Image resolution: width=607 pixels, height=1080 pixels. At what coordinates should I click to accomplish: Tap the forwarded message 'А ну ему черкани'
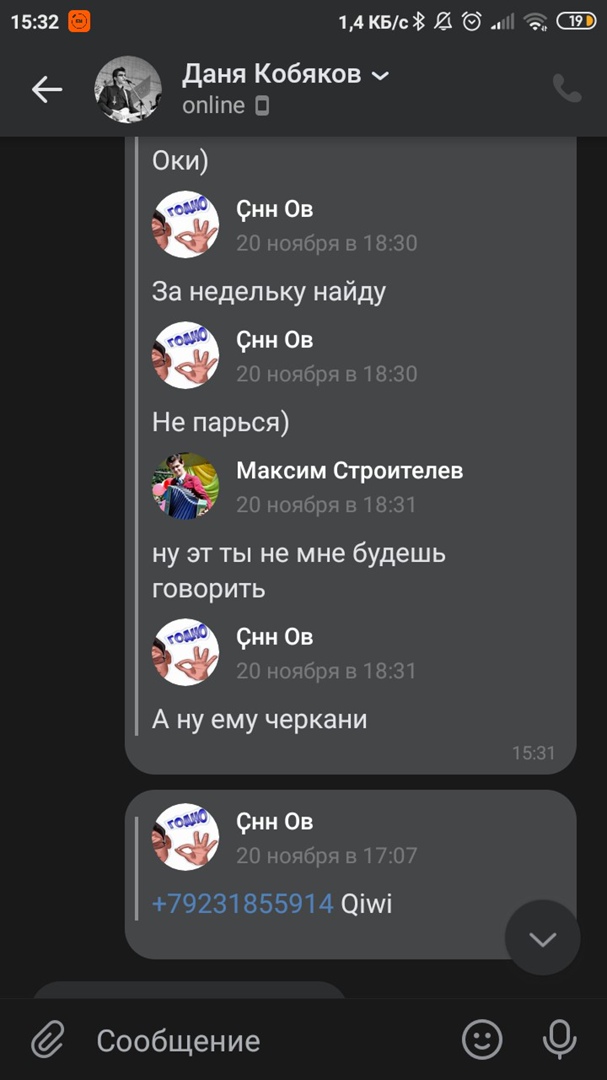[260, 720]
